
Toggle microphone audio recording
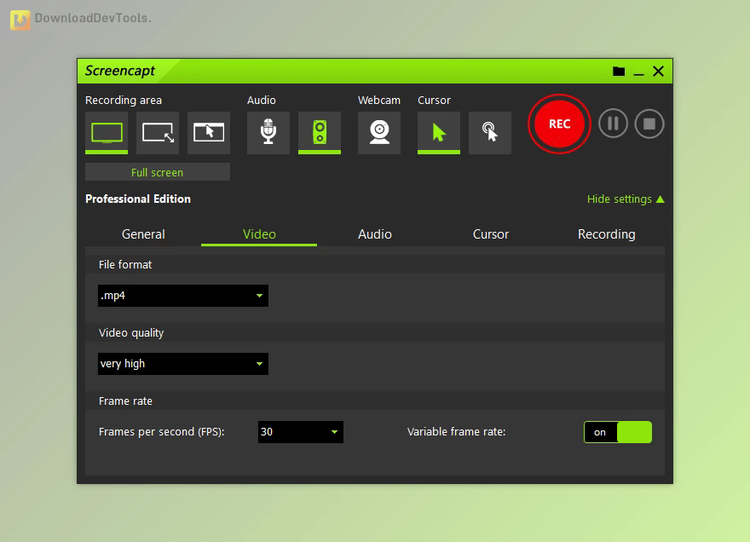pyautogui.click(x=268, y=133)
